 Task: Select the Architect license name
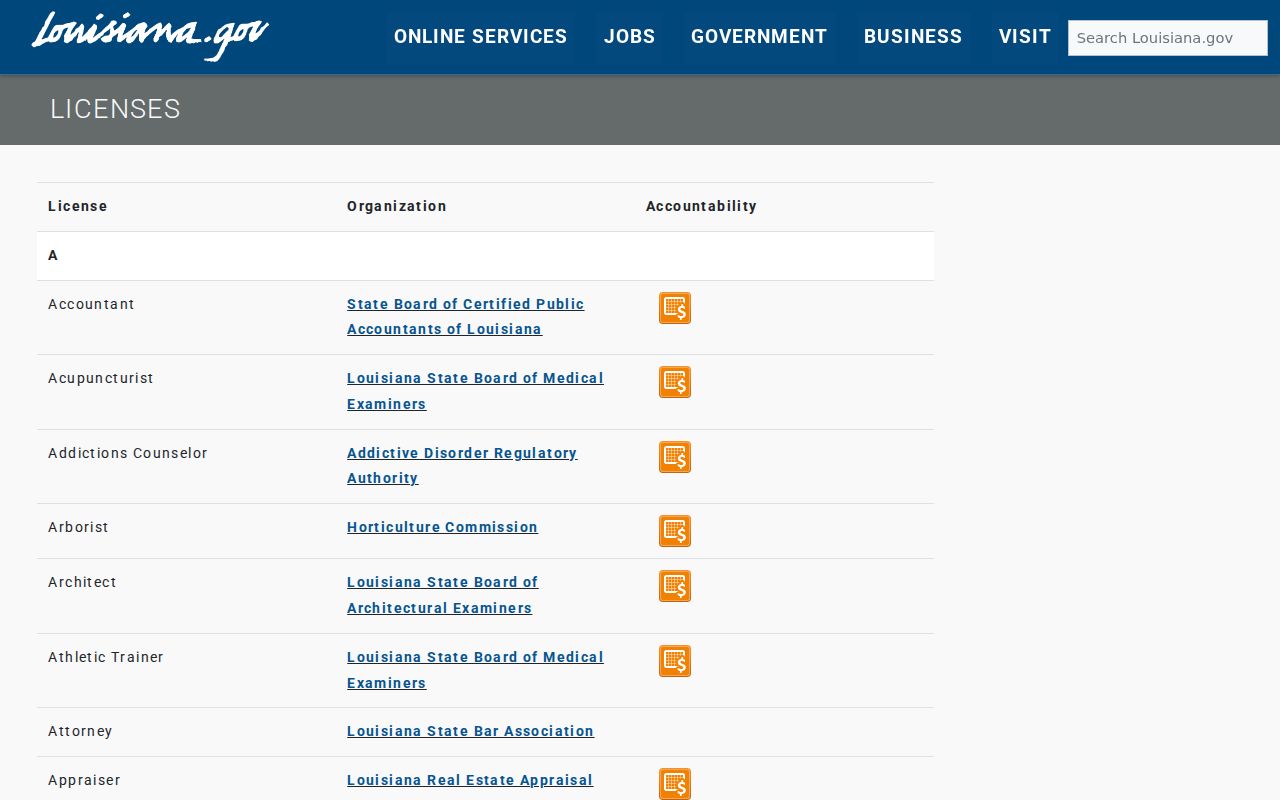(x=82, y=582)
